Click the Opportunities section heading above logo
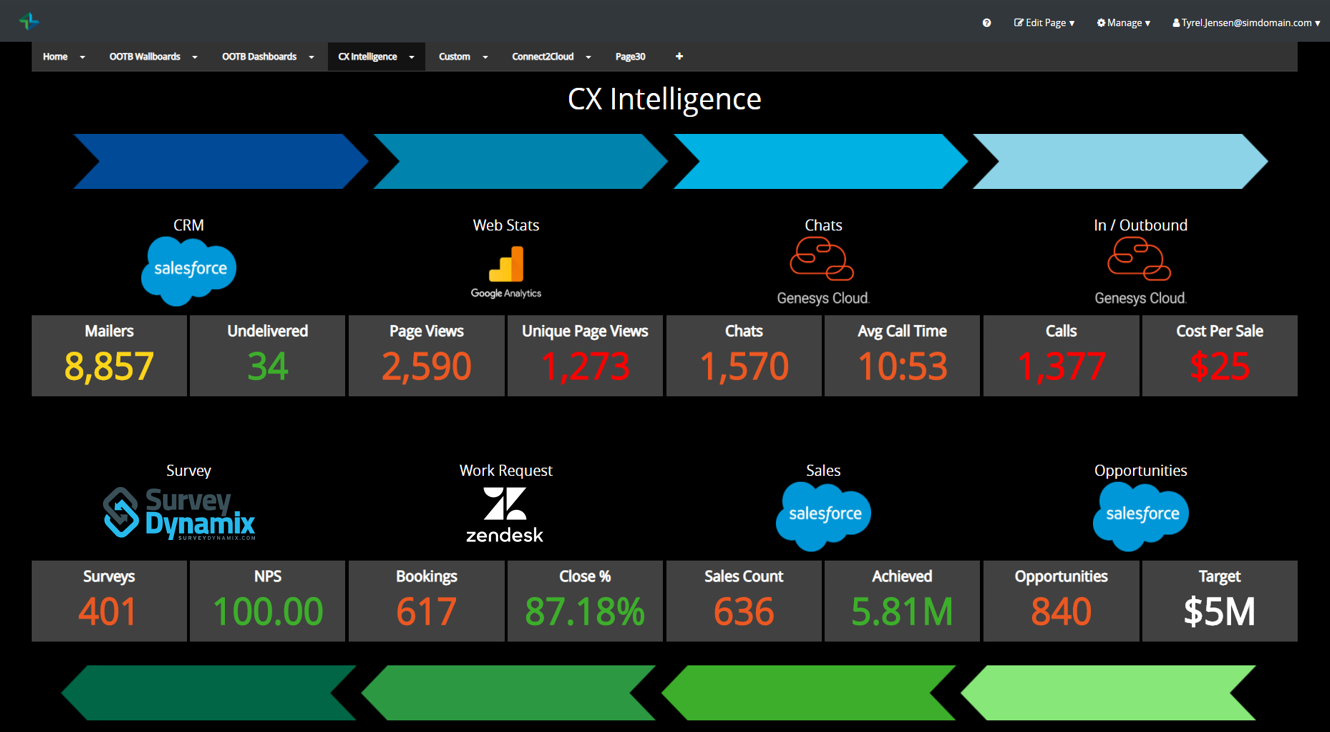This screenshot has height=732, width=1330. pyautogui.click(x=1140, y=471)
